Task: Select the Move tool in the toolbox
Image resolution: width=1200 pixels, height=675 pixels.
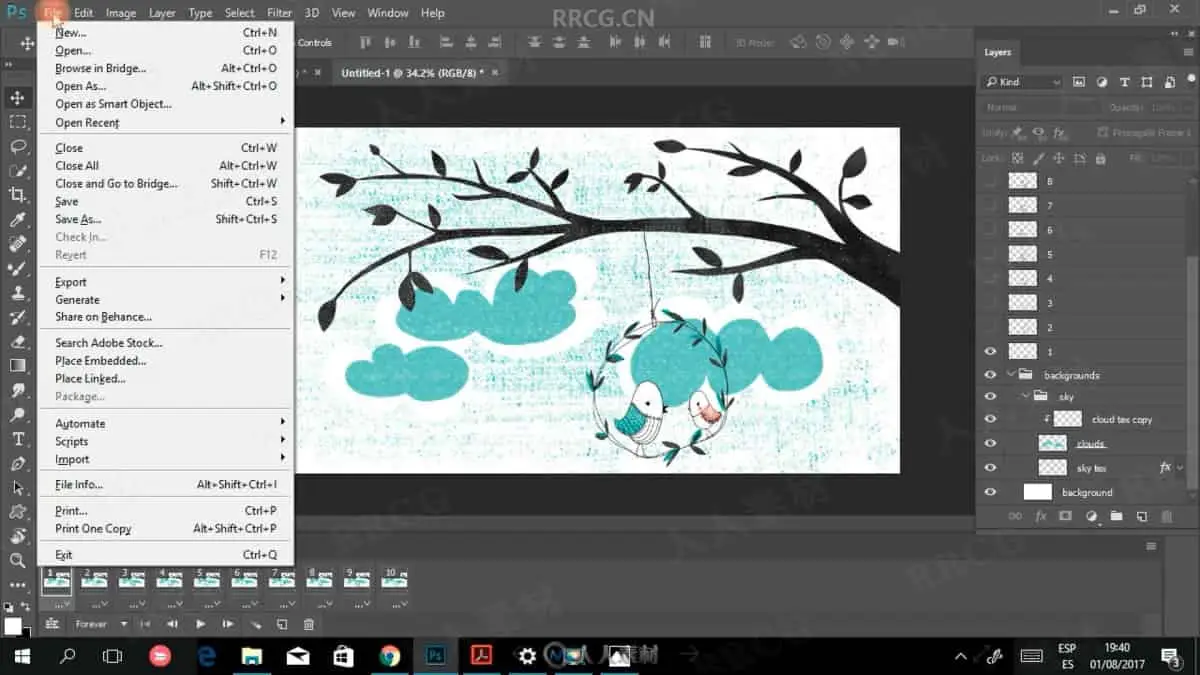Action: point(17,97)
